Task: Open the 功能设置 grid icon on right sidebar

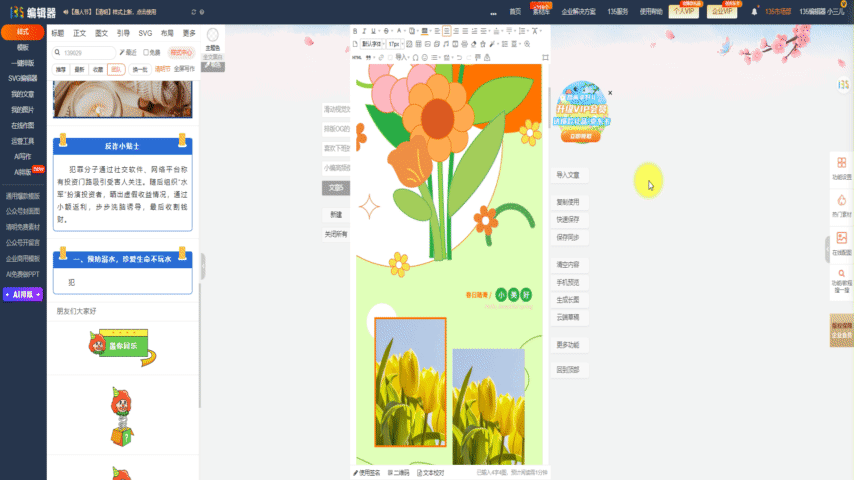Action: 841,163
